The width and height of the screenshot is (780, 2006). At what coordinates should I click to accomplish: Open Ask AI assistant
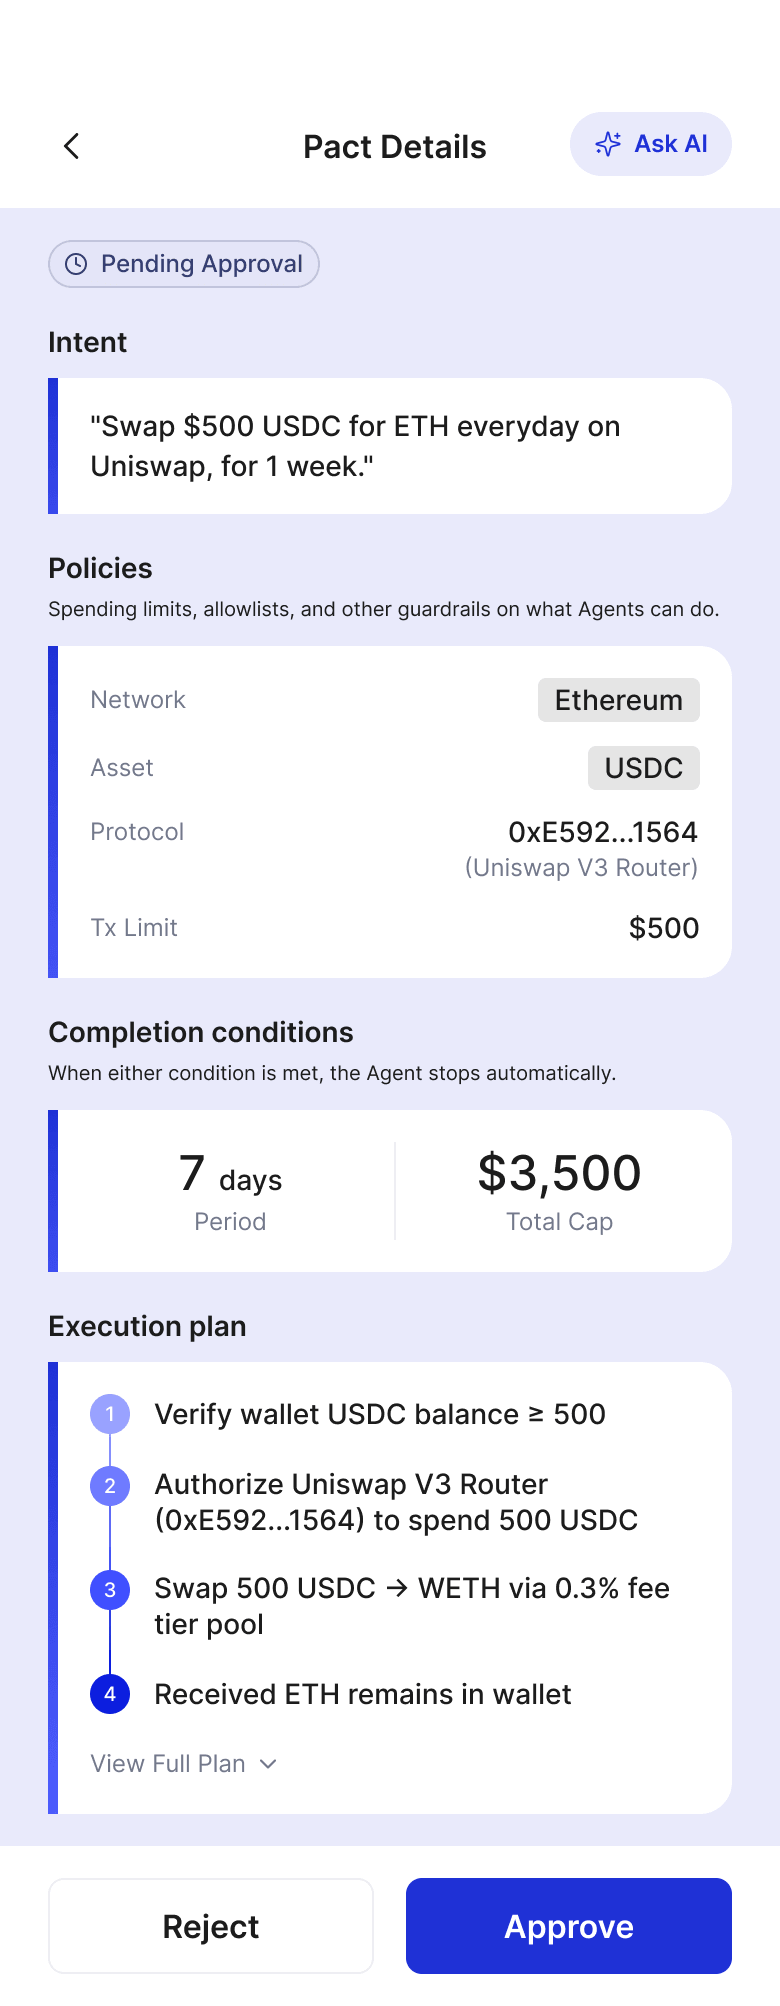click(651, 144)
